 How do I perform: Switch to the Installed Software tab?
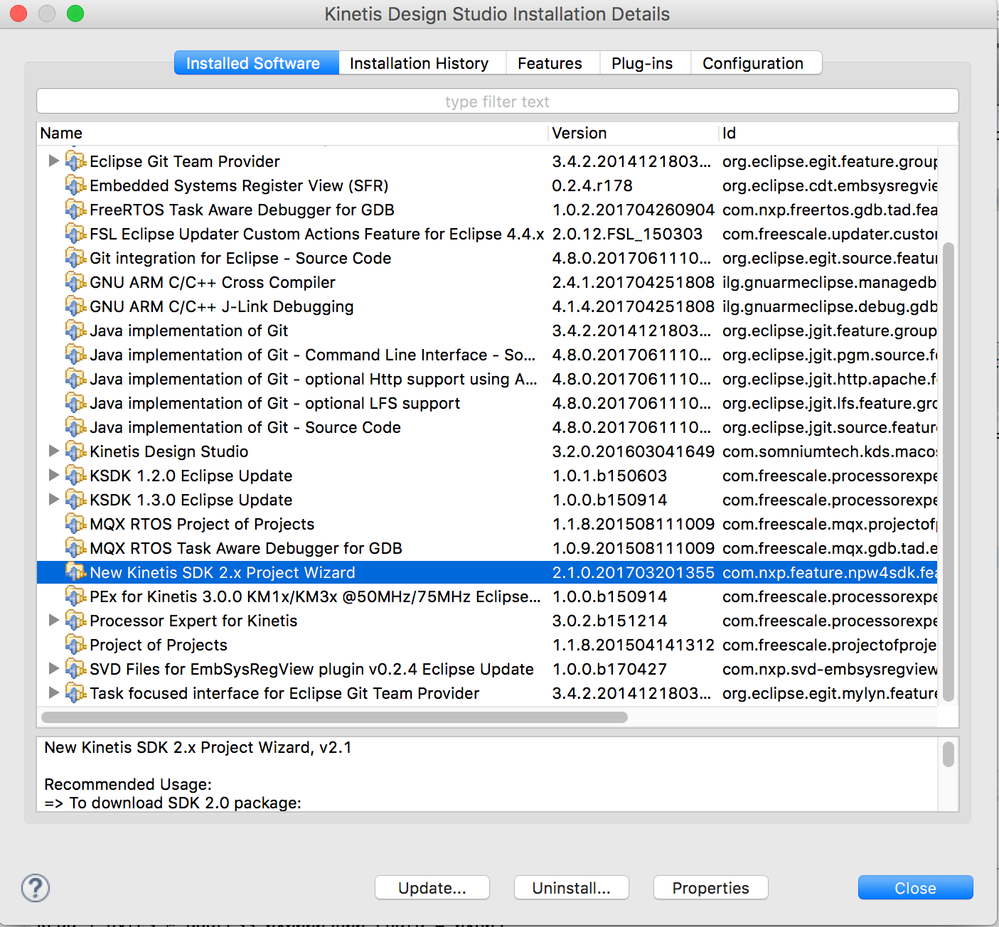pyautogui.click(x=256, y=63)
